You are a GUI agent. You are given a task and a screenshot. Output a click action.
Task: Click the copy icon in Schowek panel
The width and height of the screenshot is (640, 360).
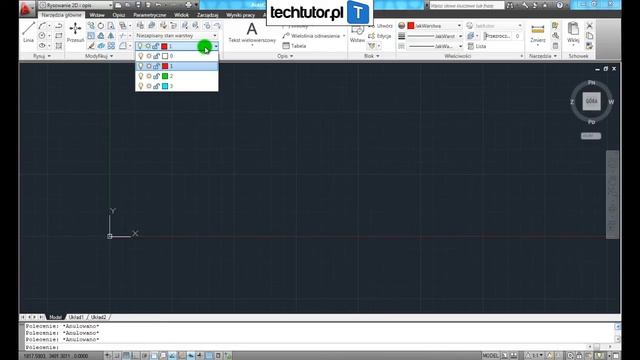pos(589,36)
